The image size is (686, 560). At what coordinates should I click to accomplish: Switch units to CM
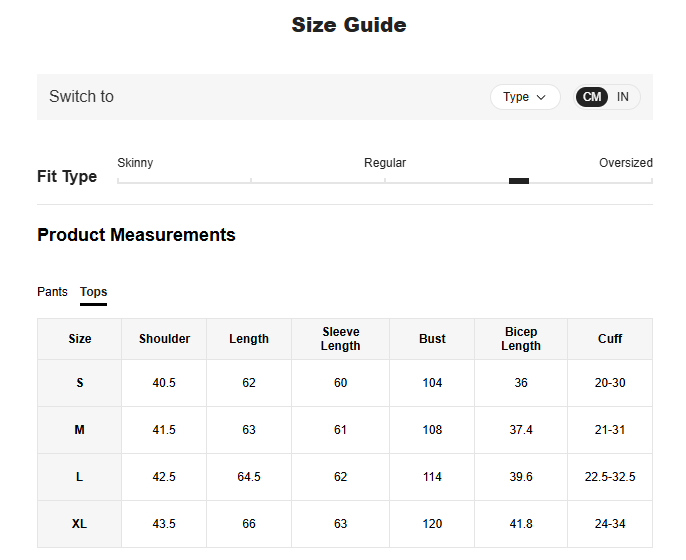(592, 97)
